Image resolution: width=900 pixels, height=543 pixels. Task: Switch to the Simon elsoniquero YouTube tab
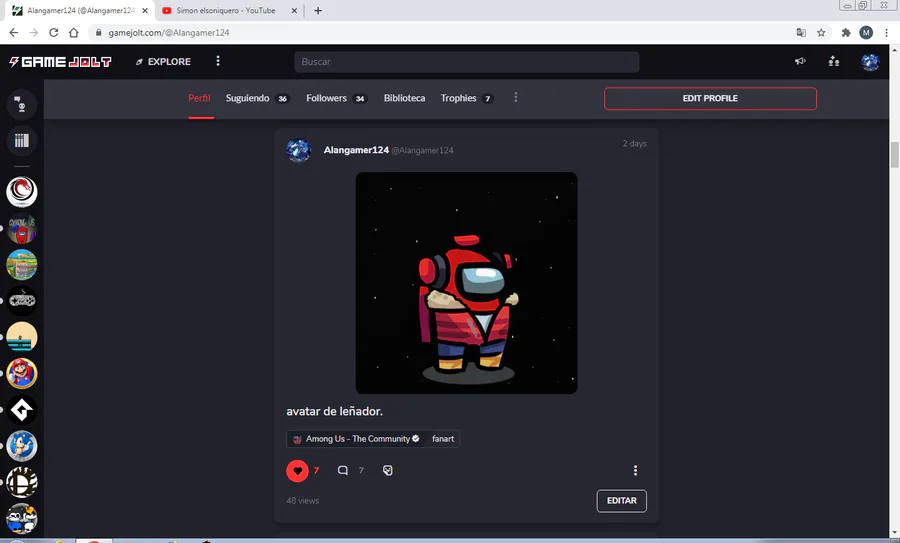tap(225, 10)
